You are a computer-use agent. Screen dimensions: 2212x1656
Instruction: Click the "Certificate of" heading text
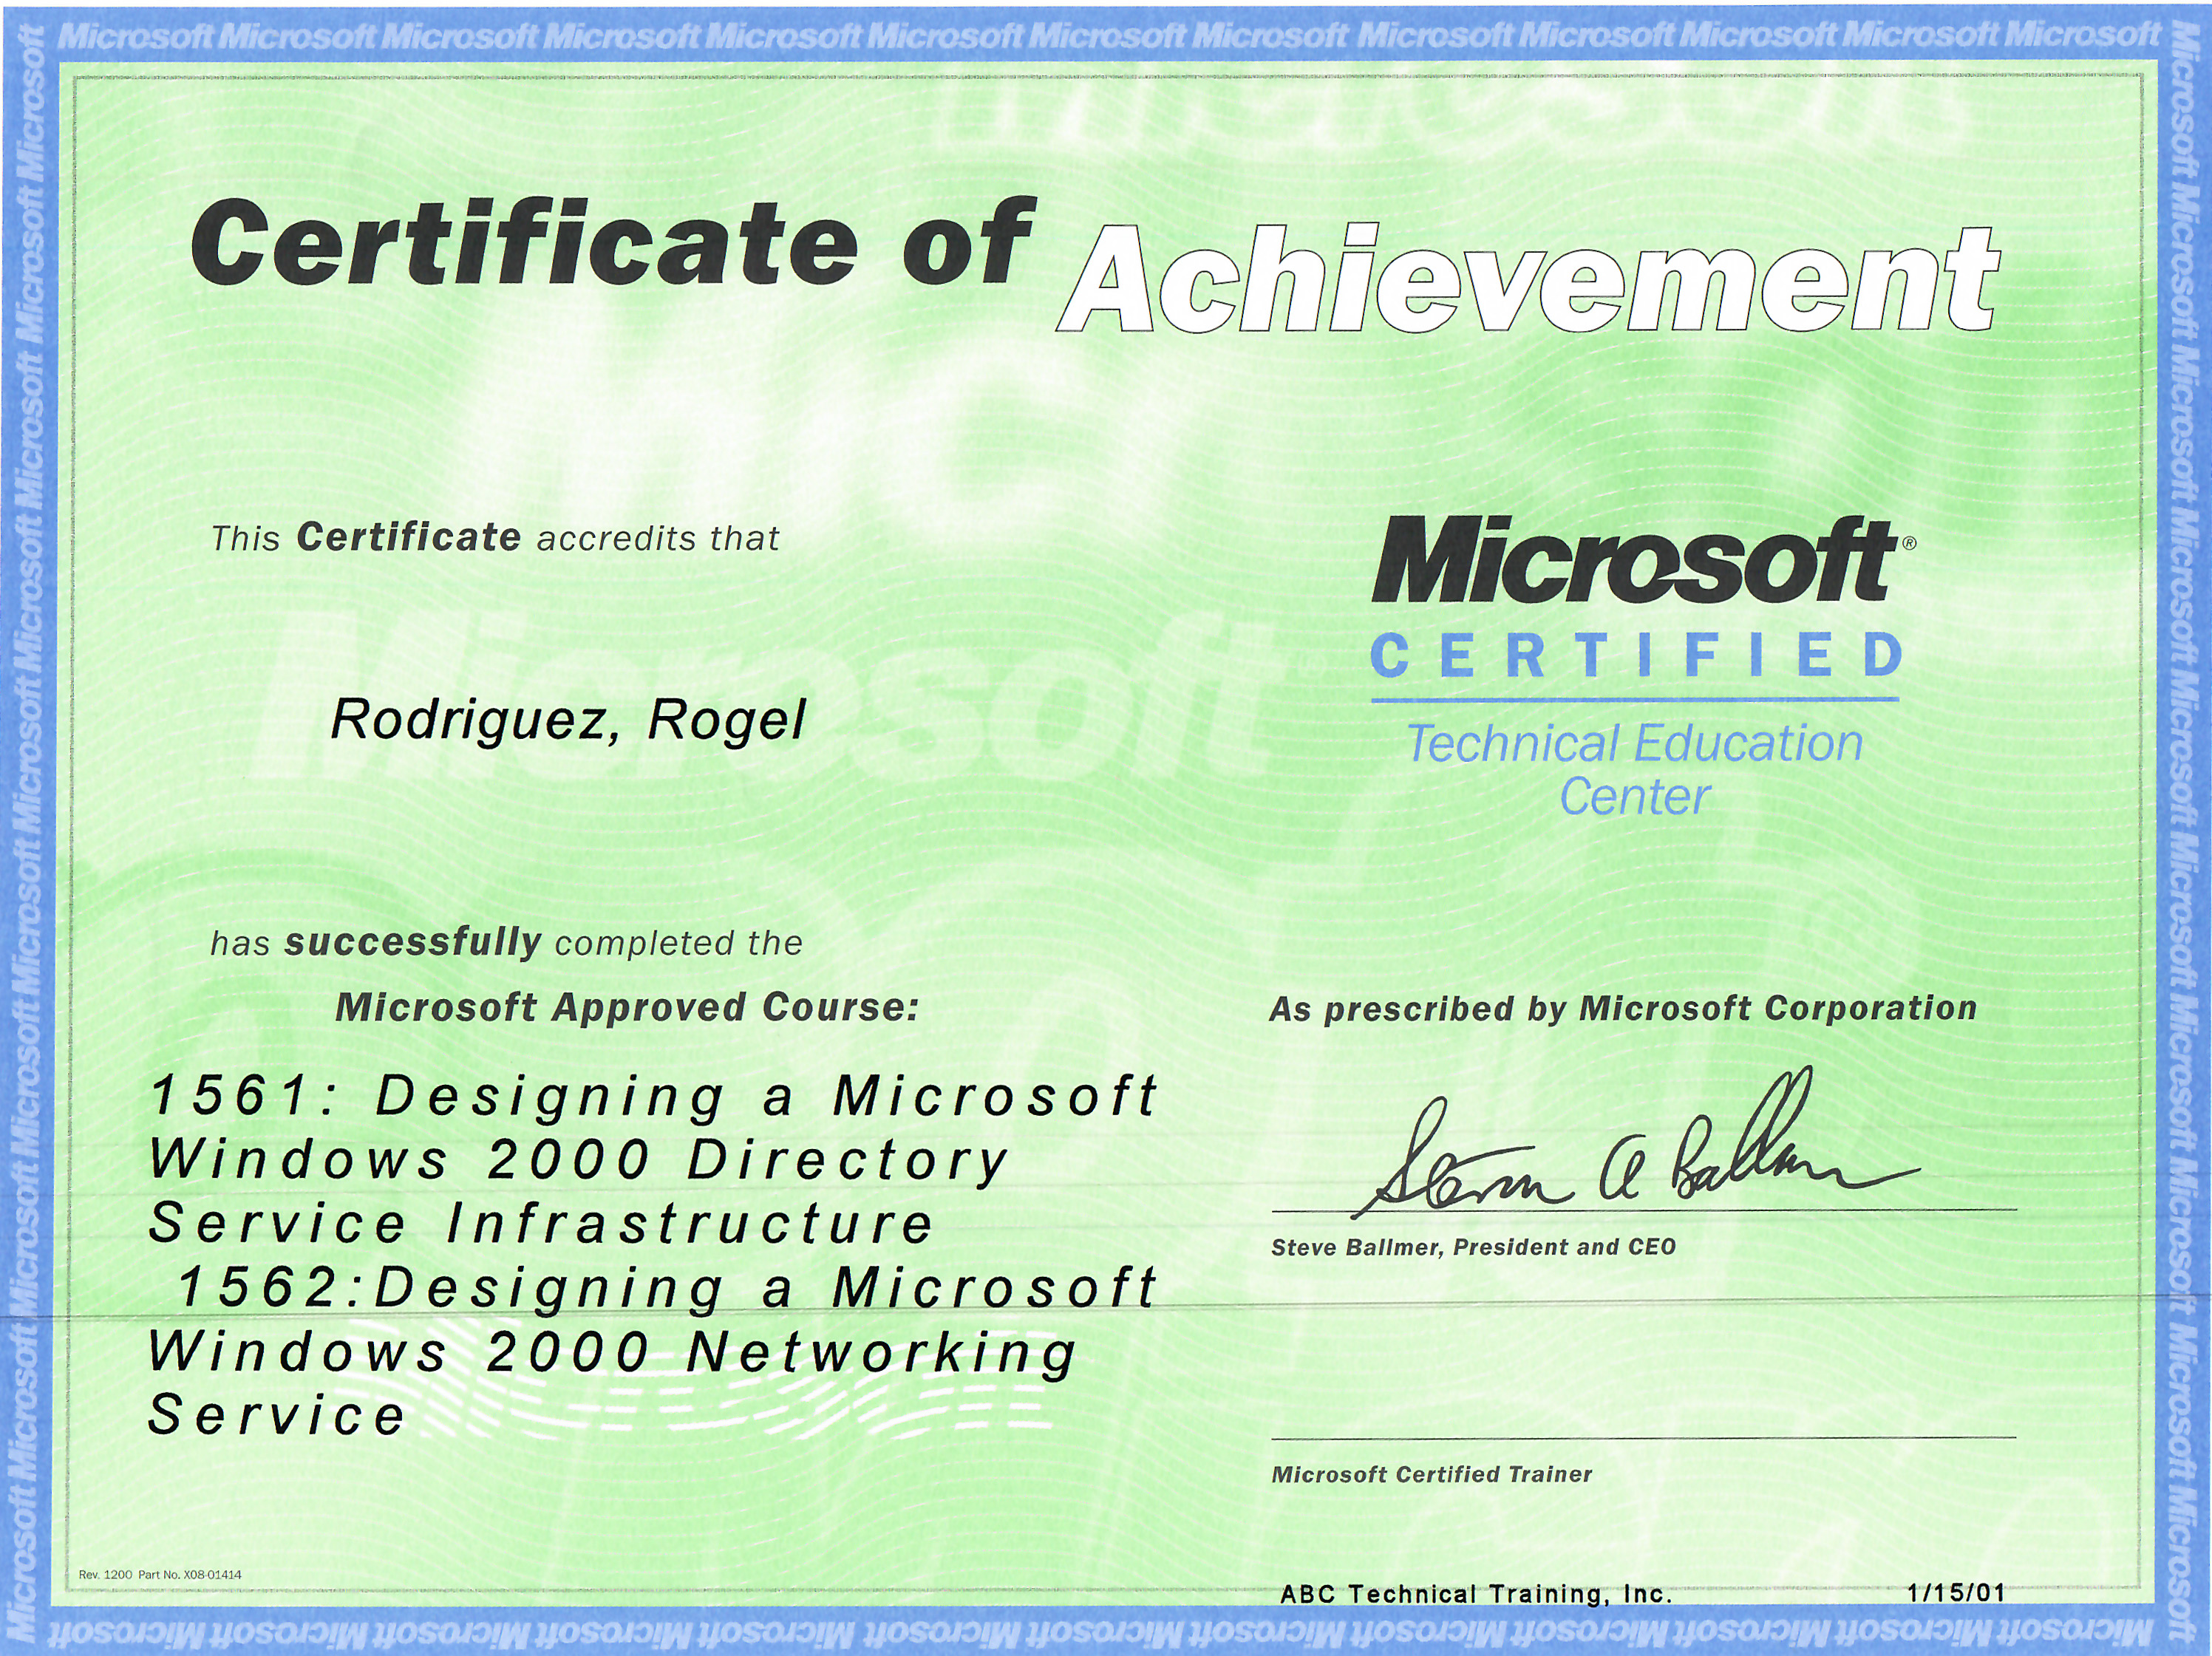click(x=612, y=243)
